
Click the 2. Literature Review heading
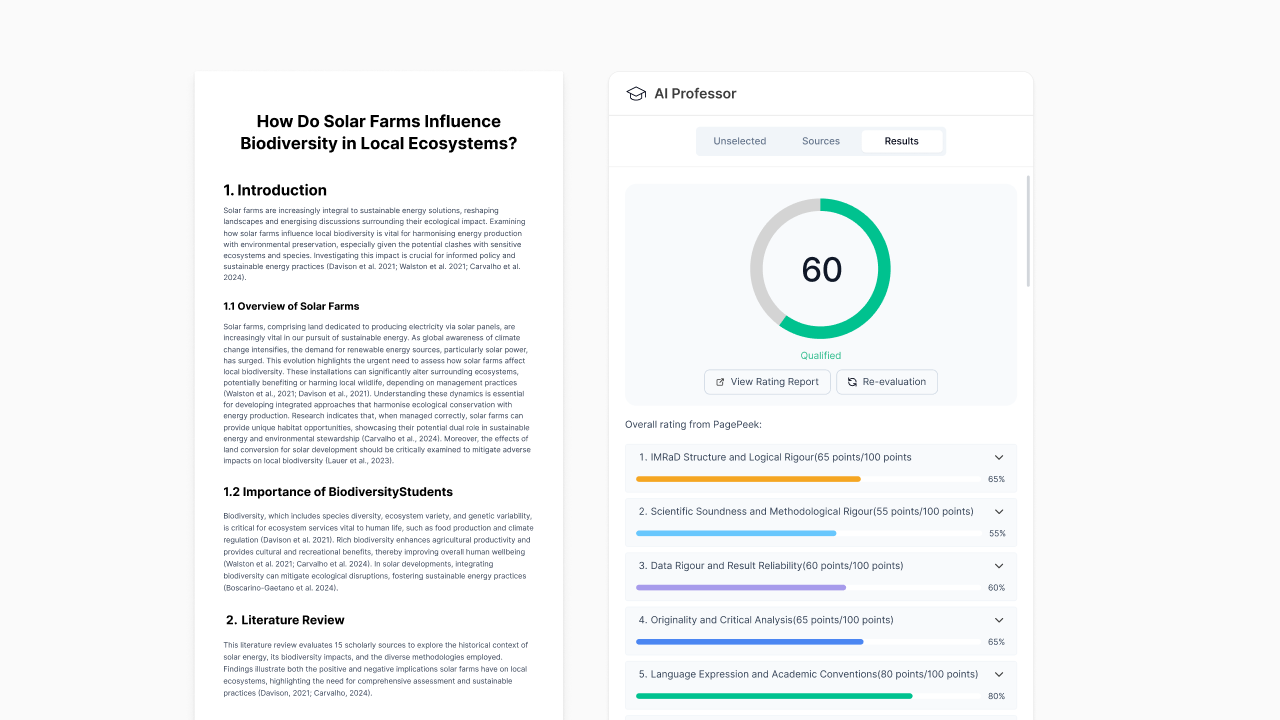pos(285,620)
